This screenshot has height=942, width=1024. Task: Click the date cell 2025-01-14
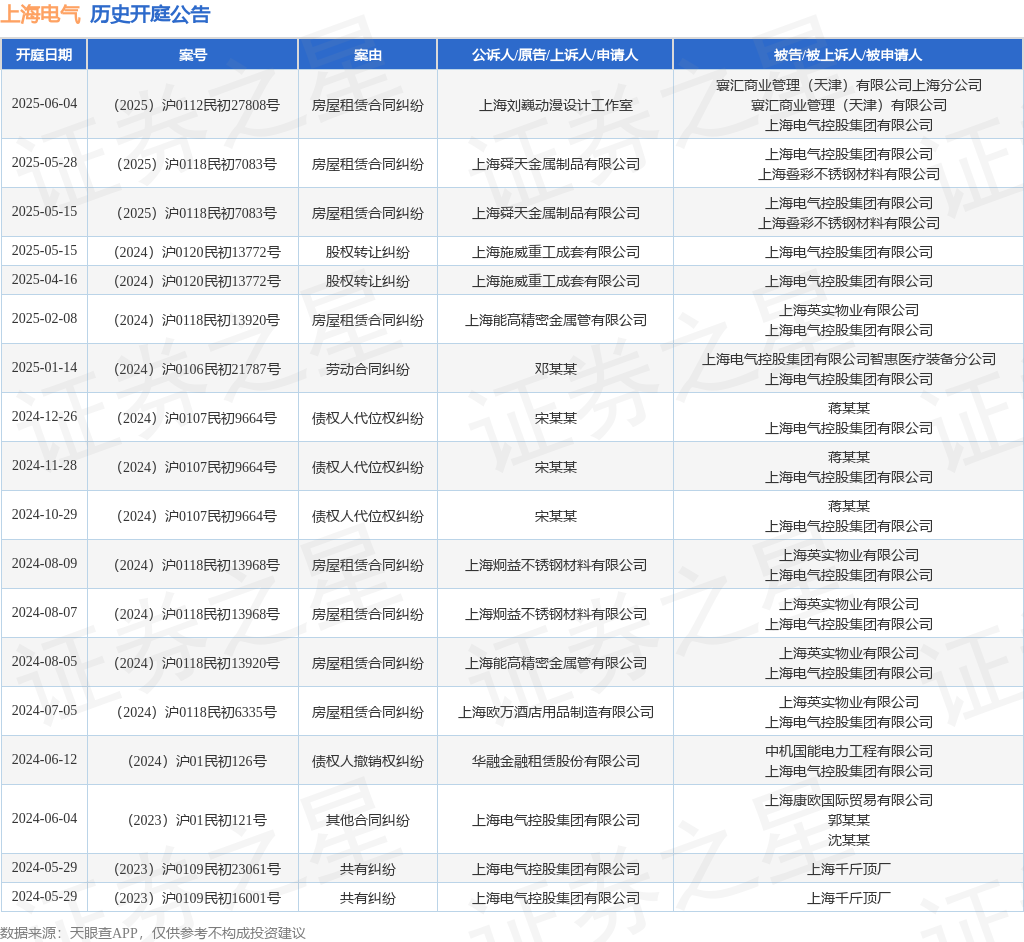[x=44, y=368]
